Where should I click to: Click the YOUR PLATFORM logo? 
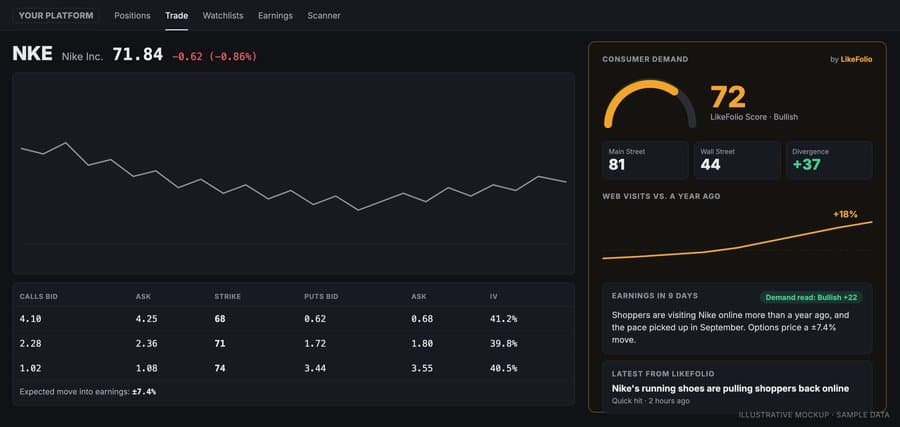click(56, 15)
